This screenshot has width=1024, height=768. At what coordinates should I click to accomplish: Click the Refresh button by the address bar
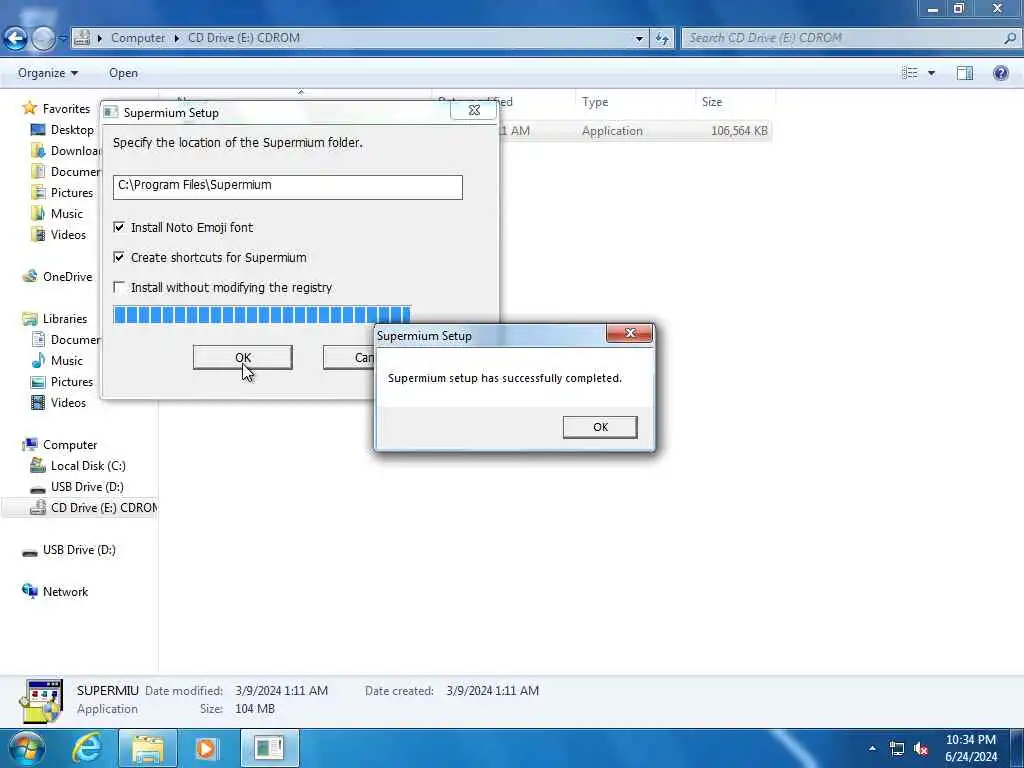pos(662,39)
